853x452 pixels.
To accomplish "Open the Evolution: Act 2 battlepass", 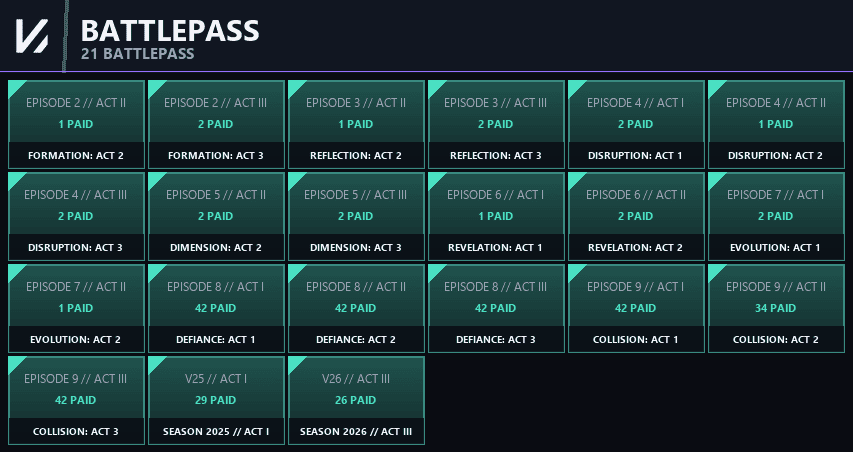I will coord(76,308).
